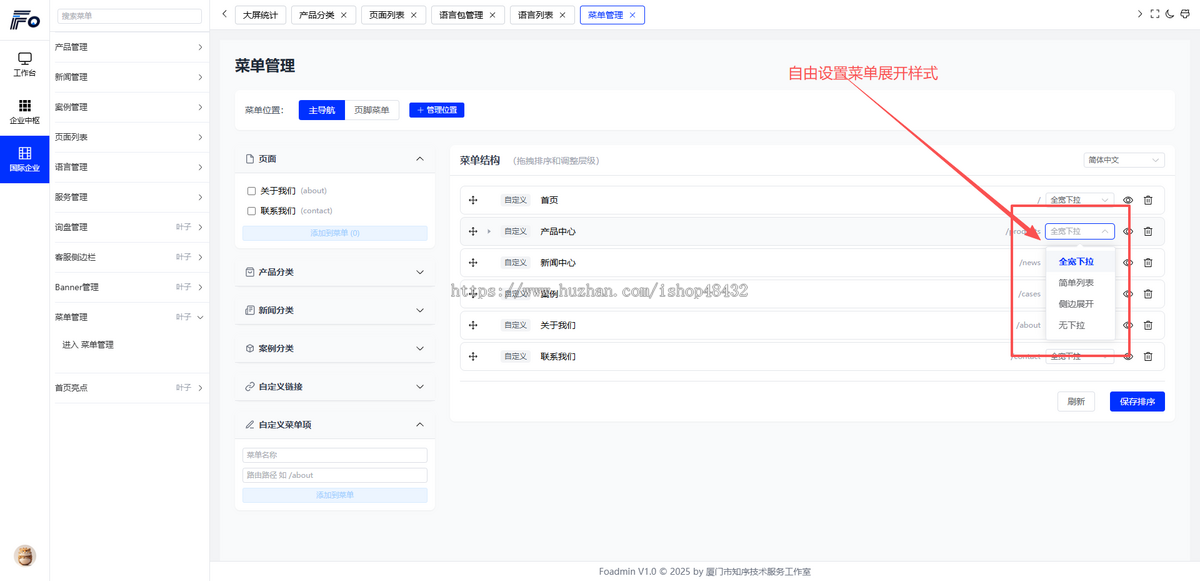
Task: Open 首页 row style dropdown
Action: pos(1079,200)
